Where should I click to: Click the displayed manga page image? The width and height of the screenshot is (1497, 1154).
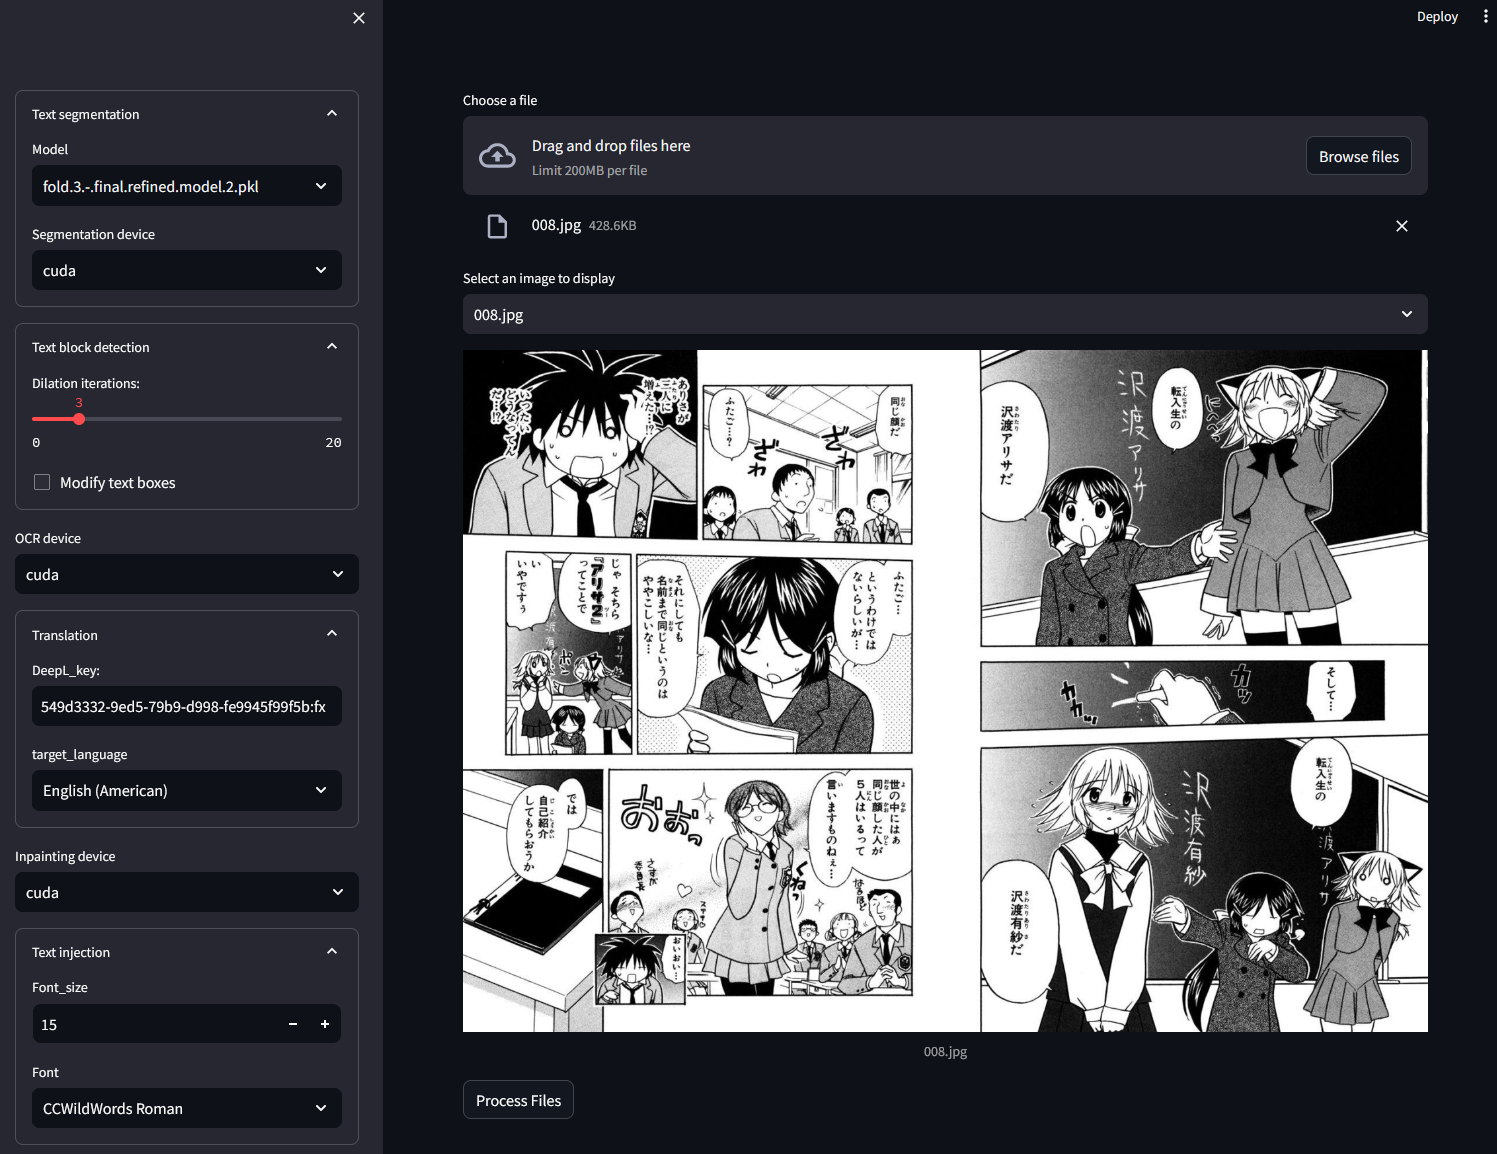click(x=945, y=691)
